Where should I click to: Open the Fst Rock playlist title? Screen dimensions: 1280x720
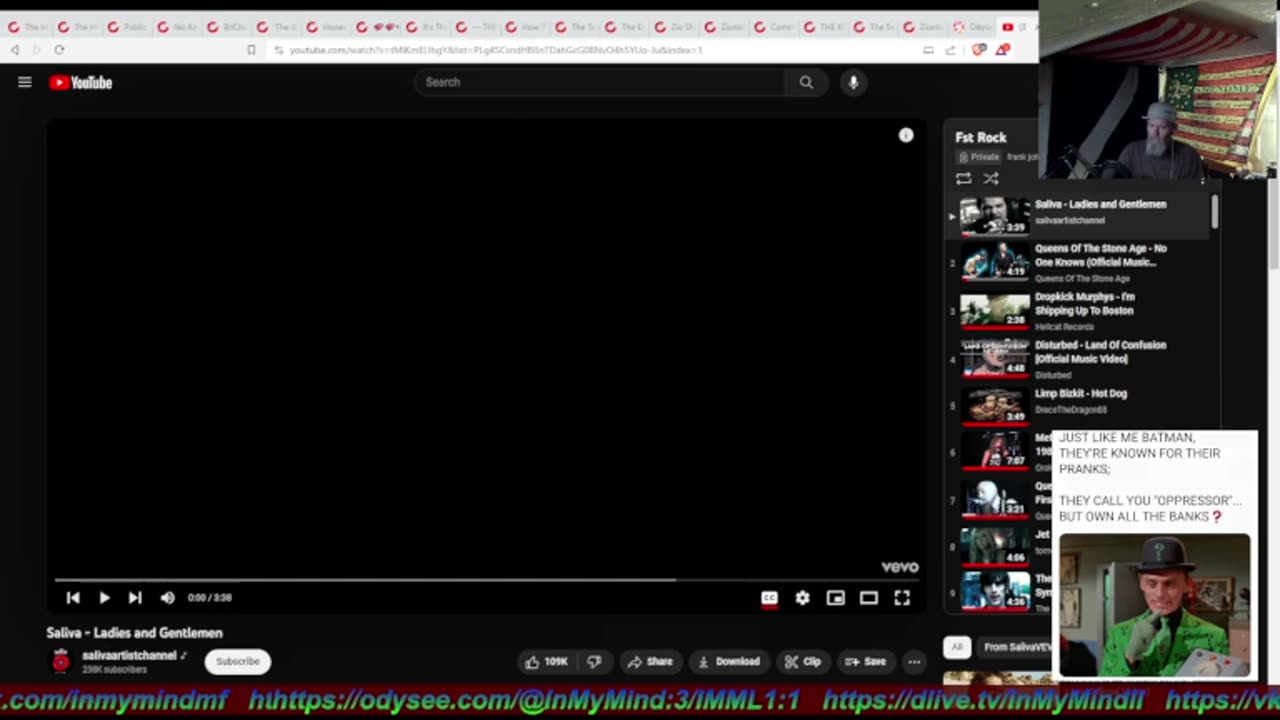click(x=981, y=137)
